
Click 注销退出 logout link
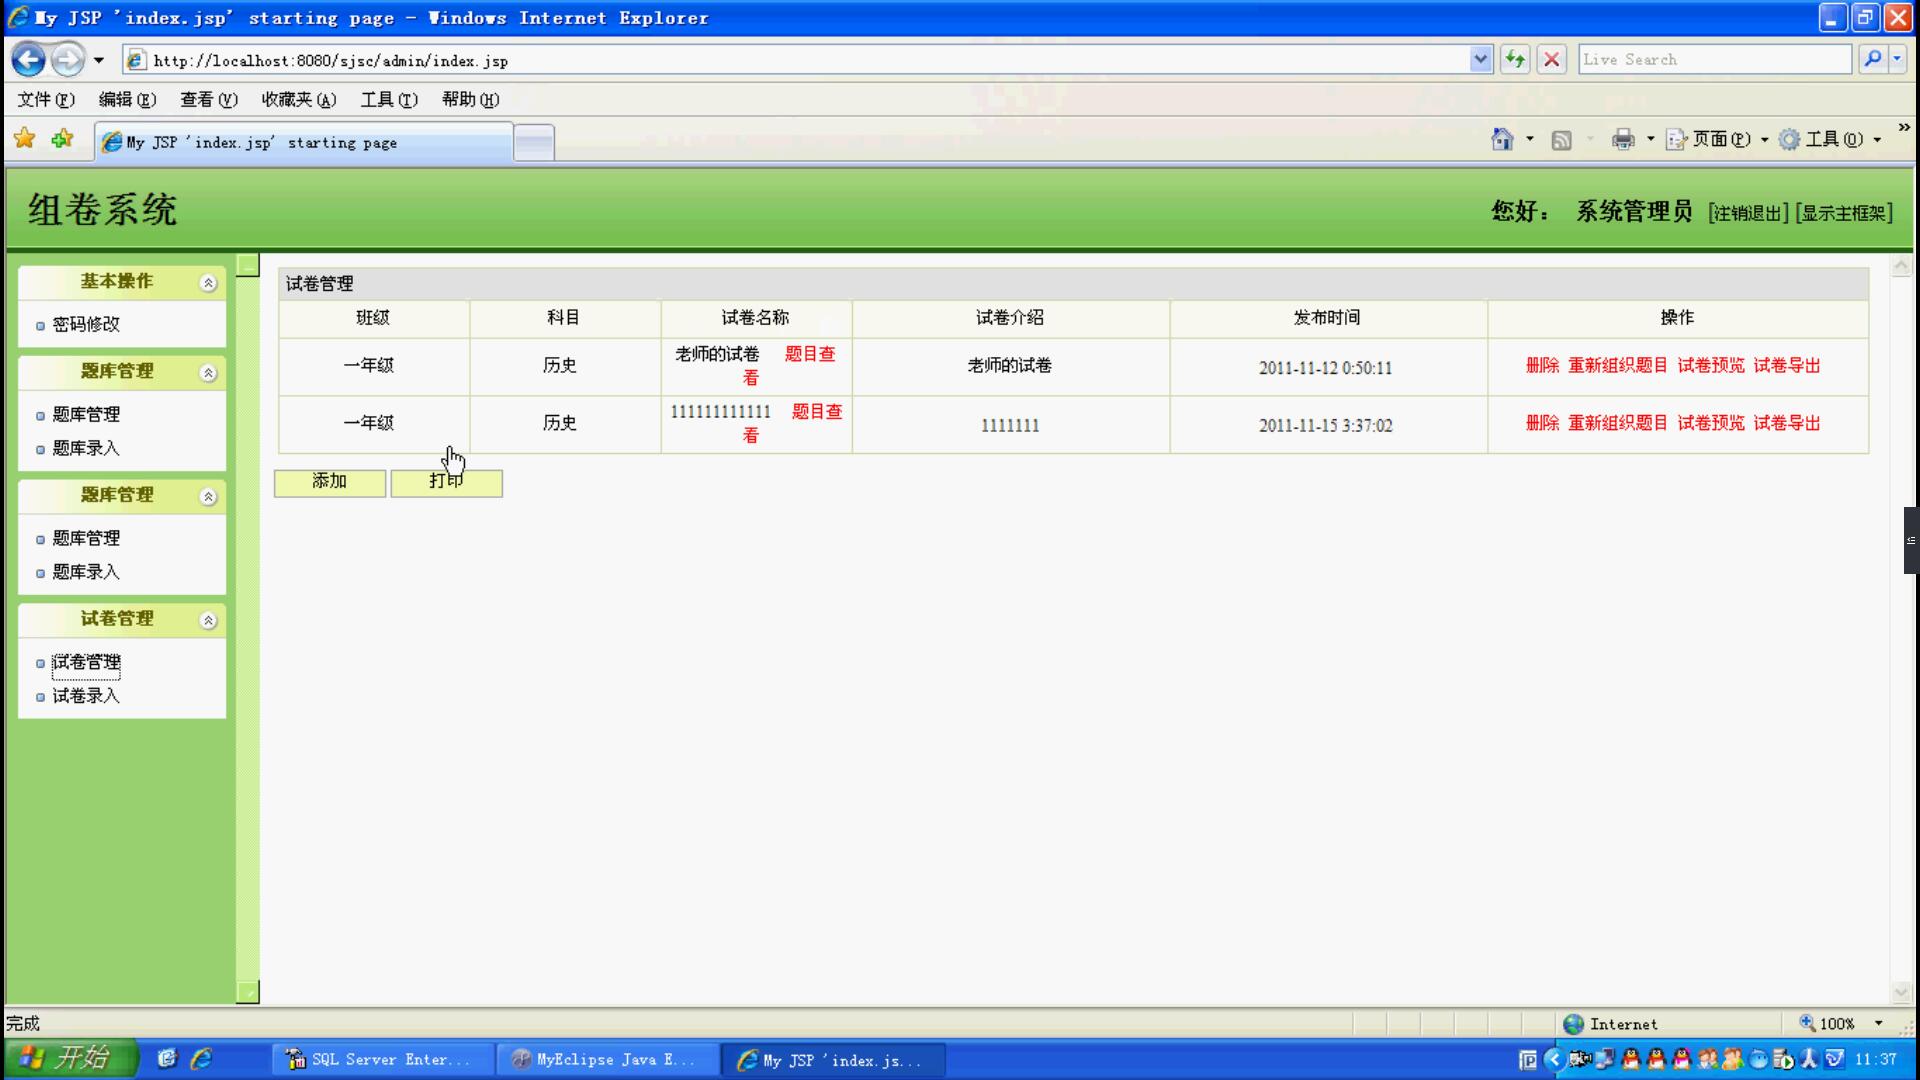[1748, 213]
